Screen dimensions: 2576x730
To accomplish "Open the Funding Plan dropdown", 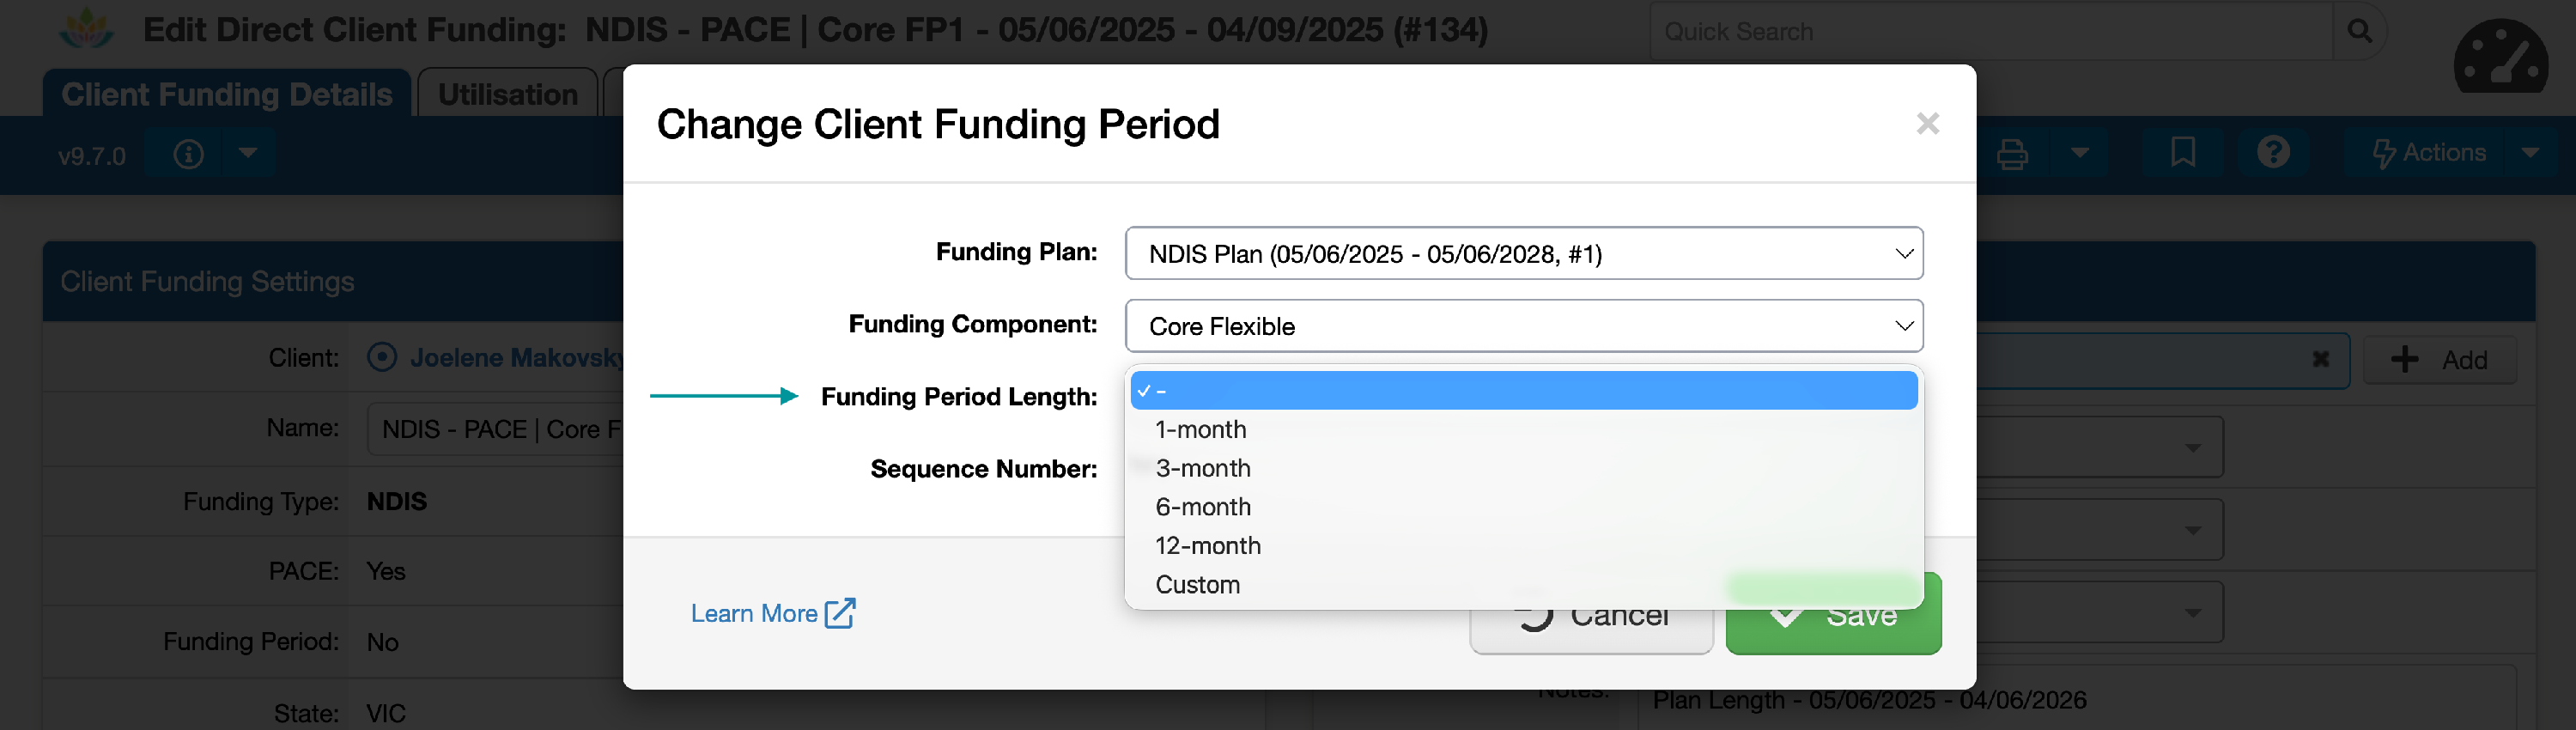I will (x=1523, y=254).
